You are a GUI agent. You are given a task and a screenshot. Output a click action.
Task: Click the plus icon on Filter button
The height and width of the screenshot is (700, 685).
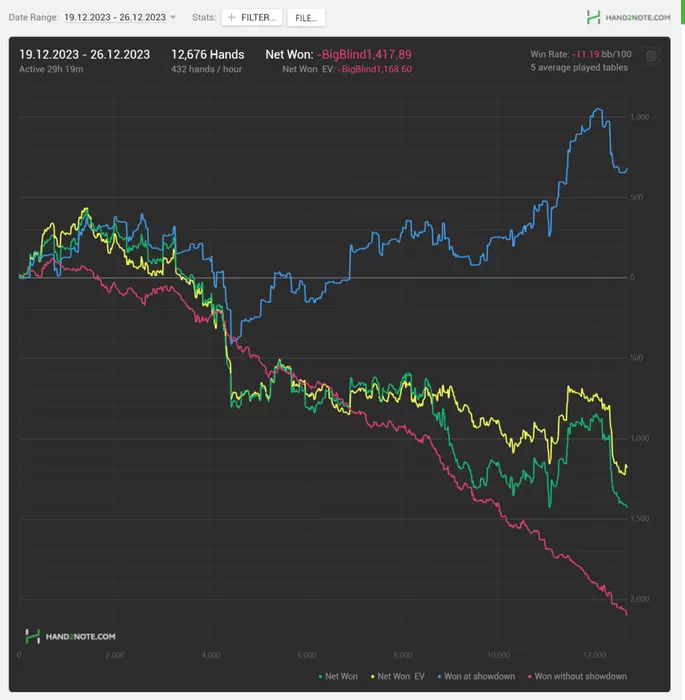pos(231,17)
